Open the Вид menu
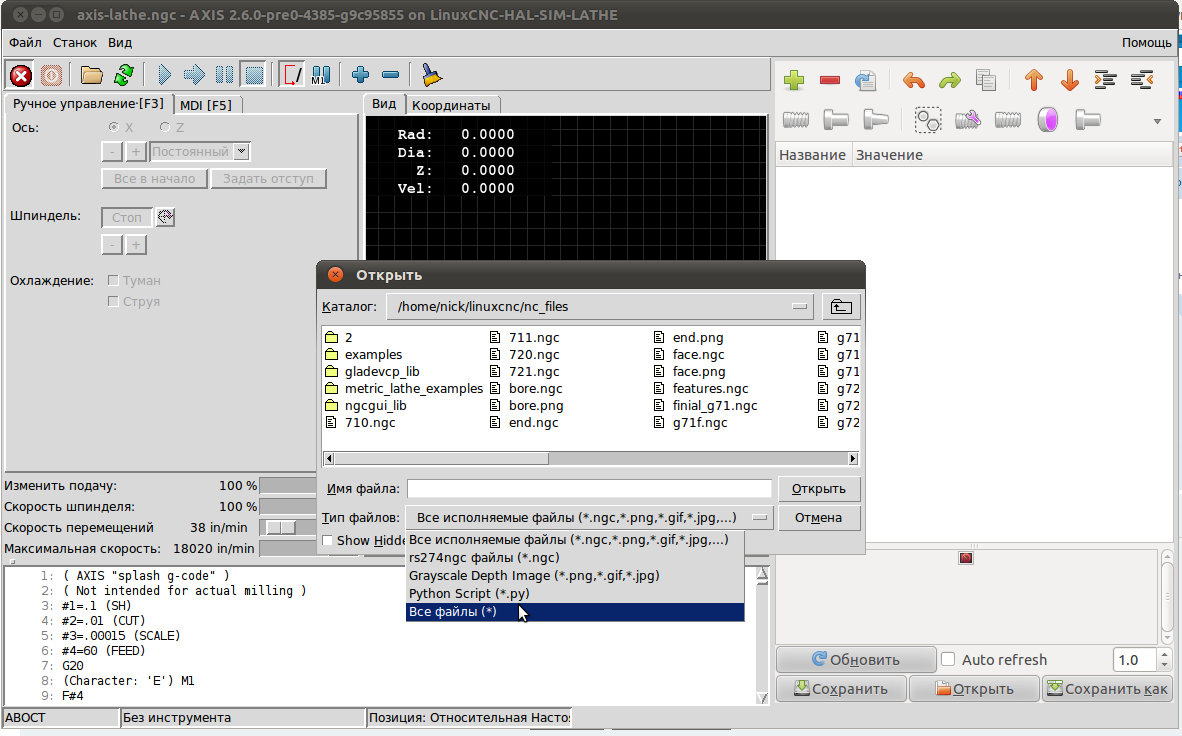This screenshot has height=736, width=1182. [x=119, y=42]
